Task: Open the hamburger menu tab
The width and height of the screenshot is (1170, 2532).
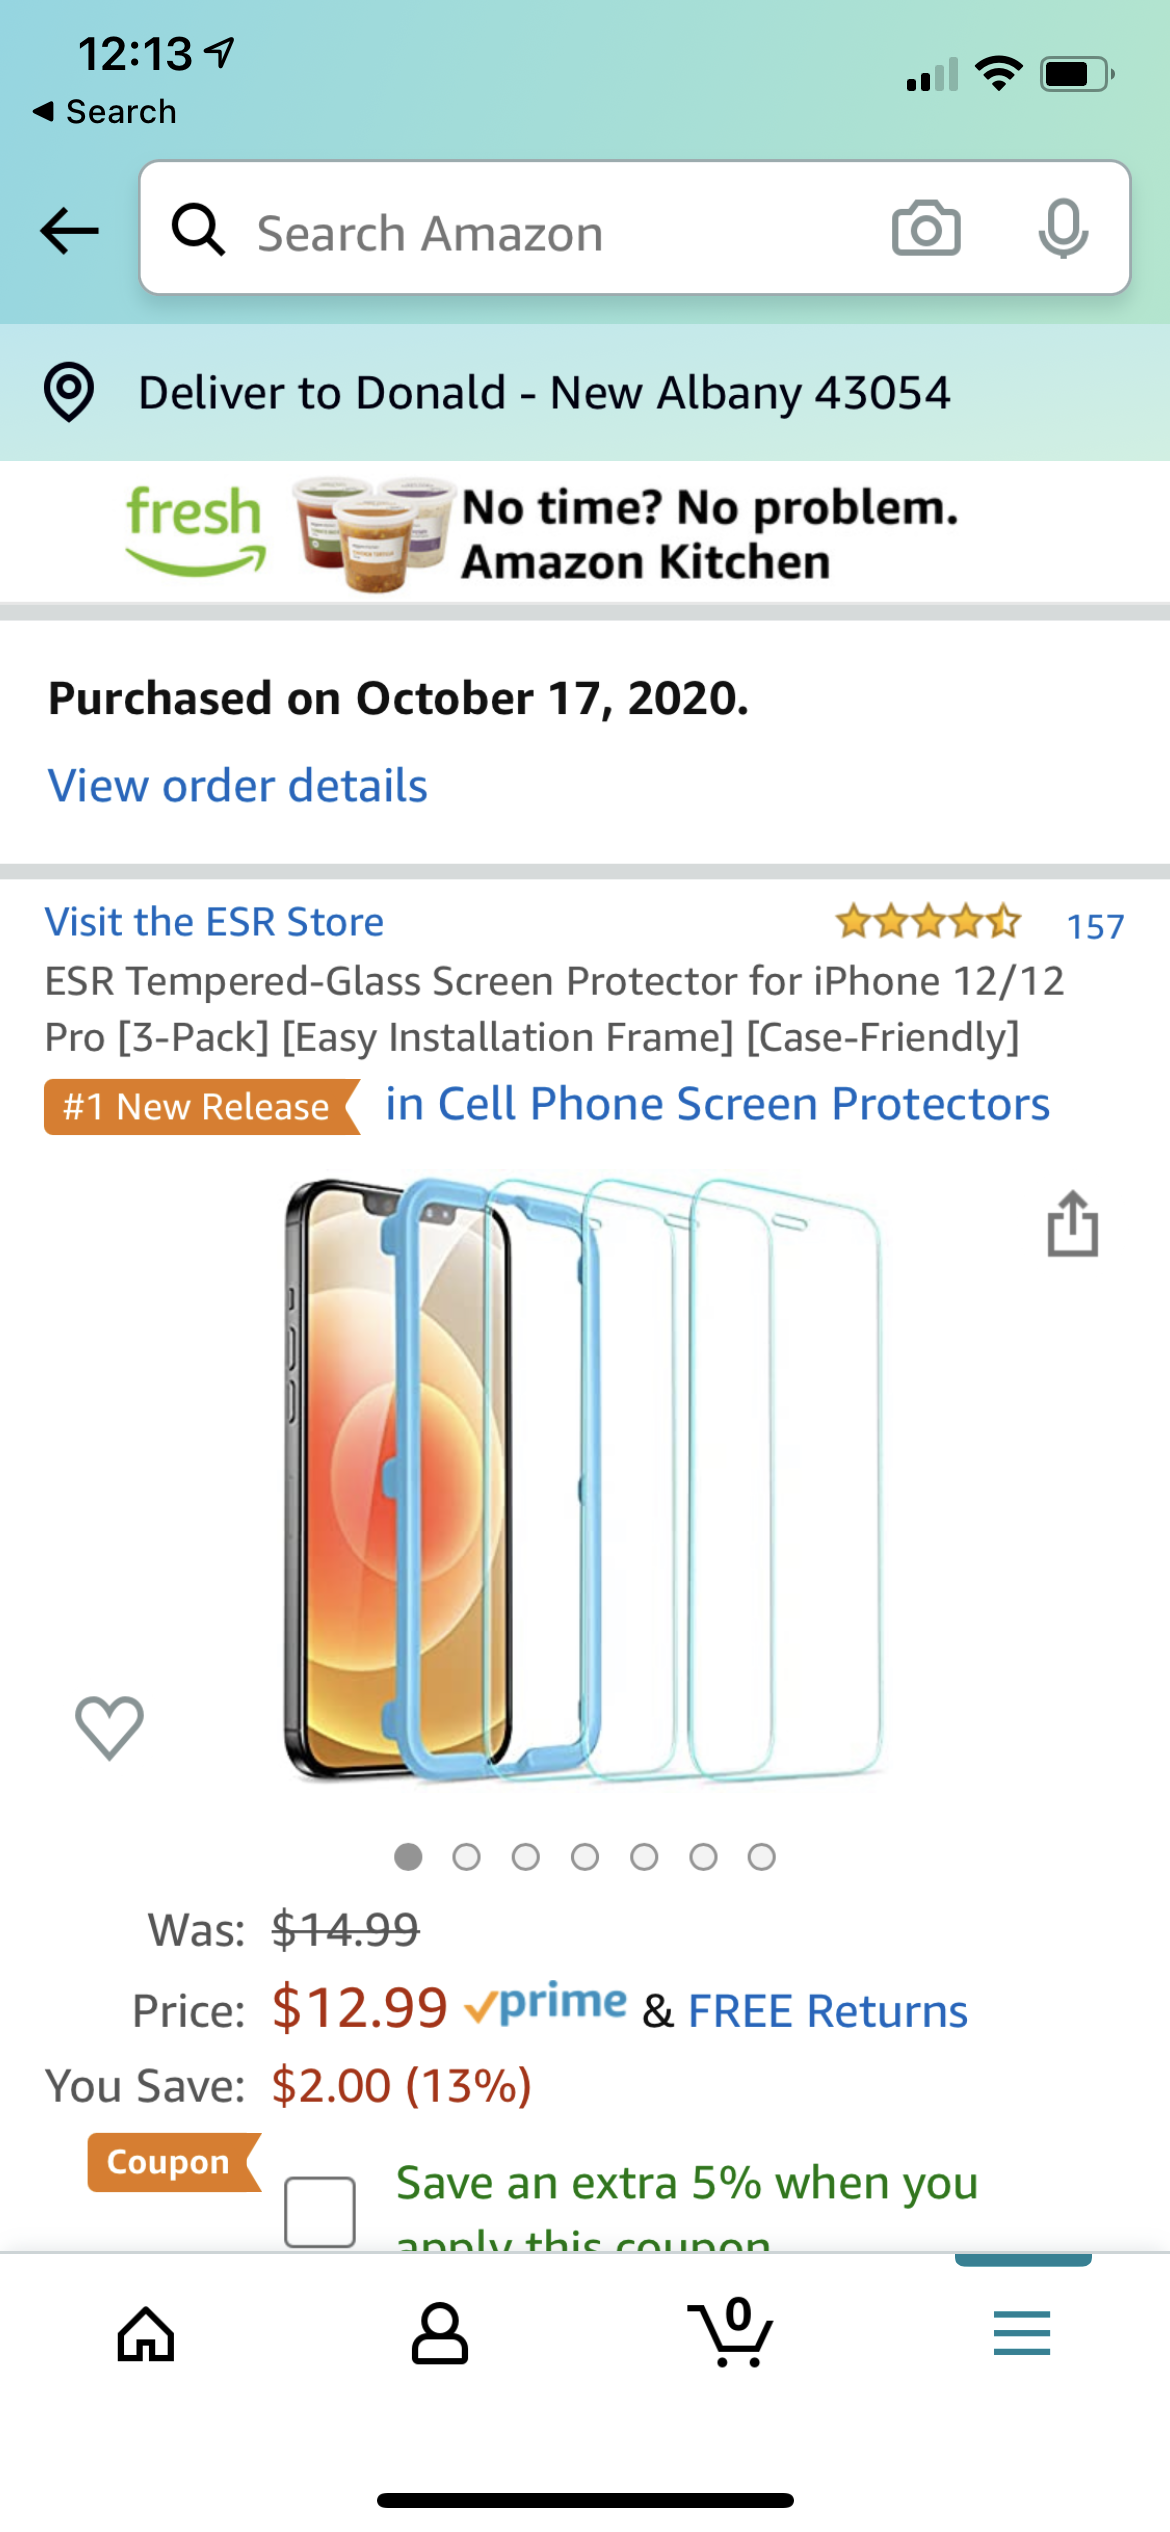Action: point(1021,2333)
